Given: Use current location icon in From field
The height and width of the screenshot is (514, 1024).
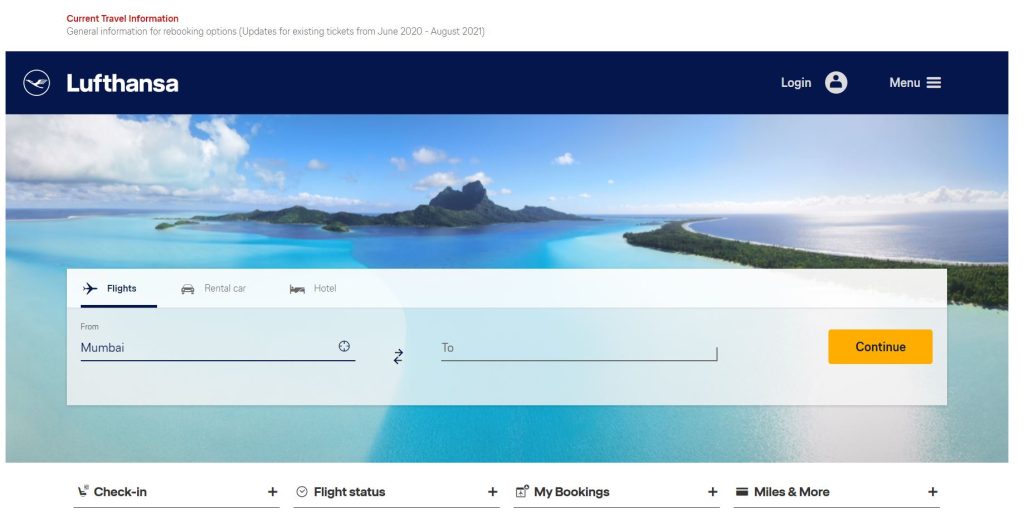Looking at the screenshot, I should tap(344, 346).
